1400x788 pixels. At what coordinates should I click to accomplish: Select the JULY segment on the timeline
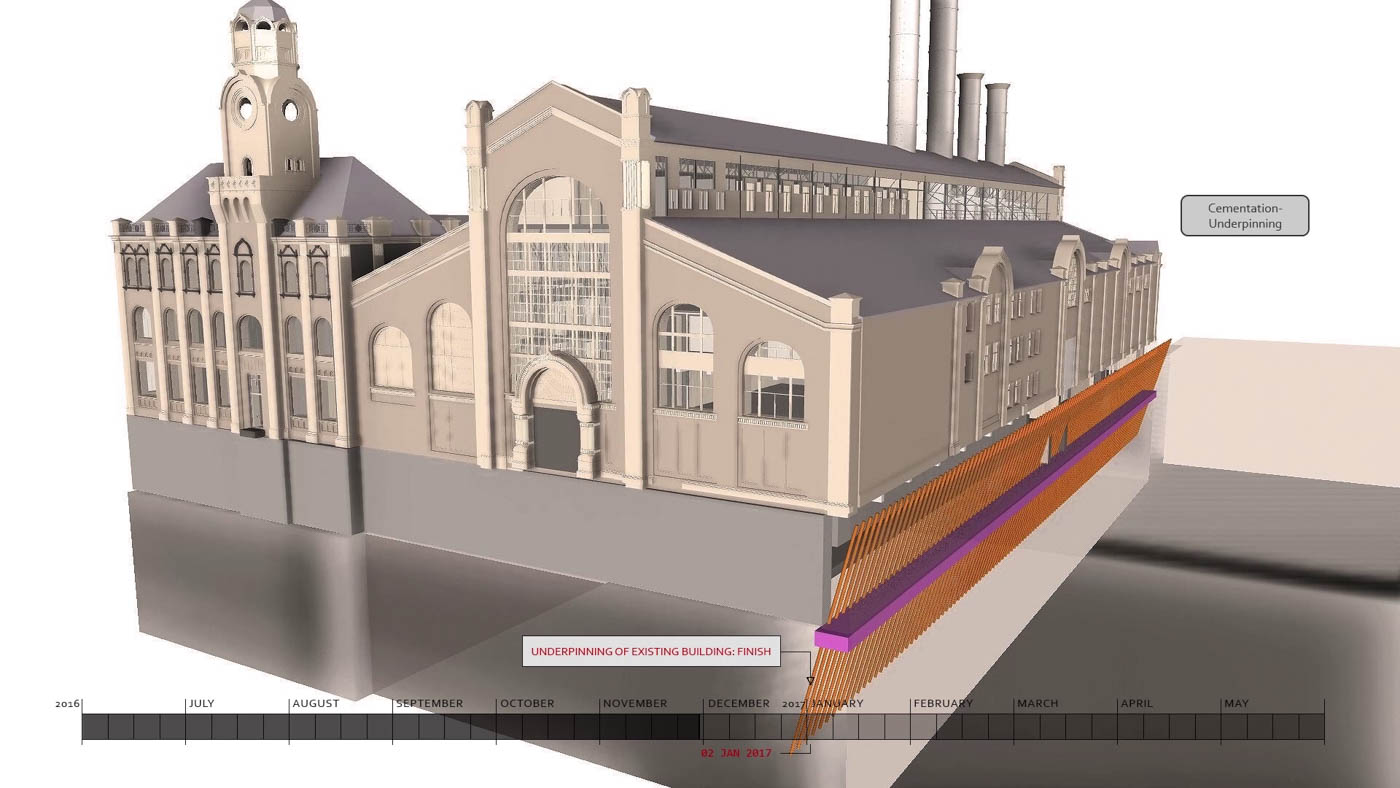(x=203, y=703)
